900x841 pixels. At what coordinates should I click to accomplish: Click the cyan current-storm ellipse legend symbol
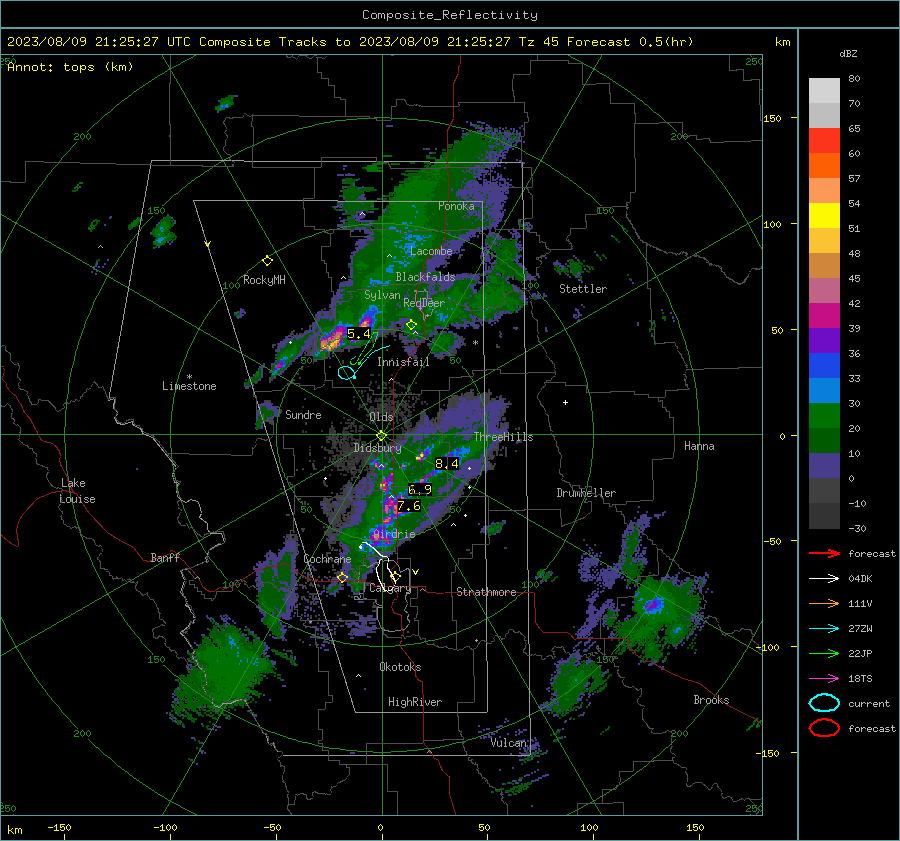pyautogui.click(x=824, y=703)
